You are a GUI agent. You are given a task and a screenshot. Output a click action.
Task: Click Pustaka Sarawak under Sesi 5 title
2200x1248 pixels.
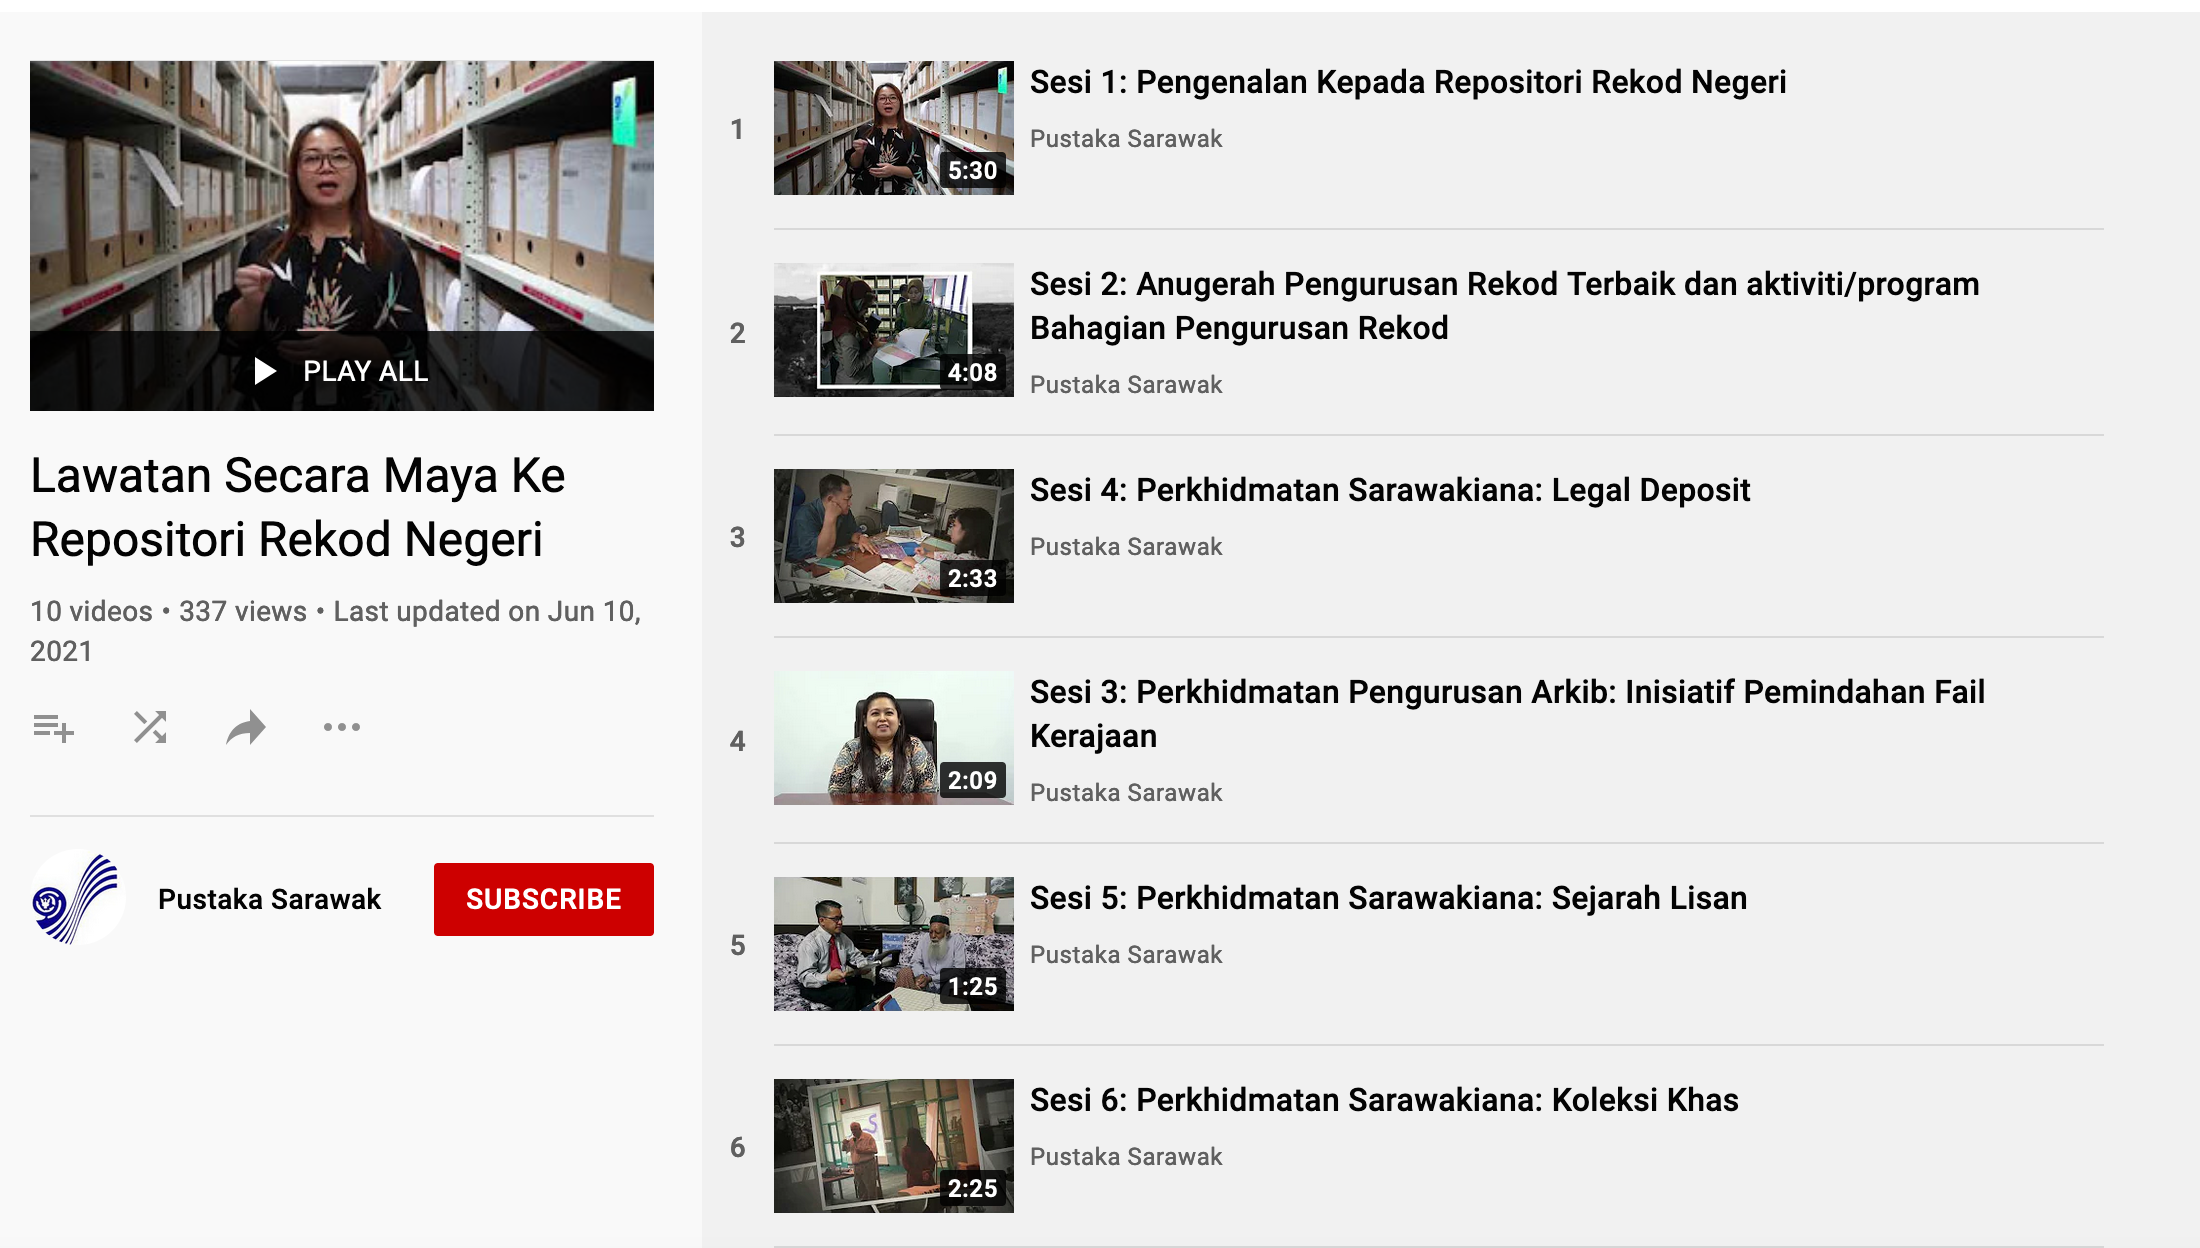(1126, 955)
